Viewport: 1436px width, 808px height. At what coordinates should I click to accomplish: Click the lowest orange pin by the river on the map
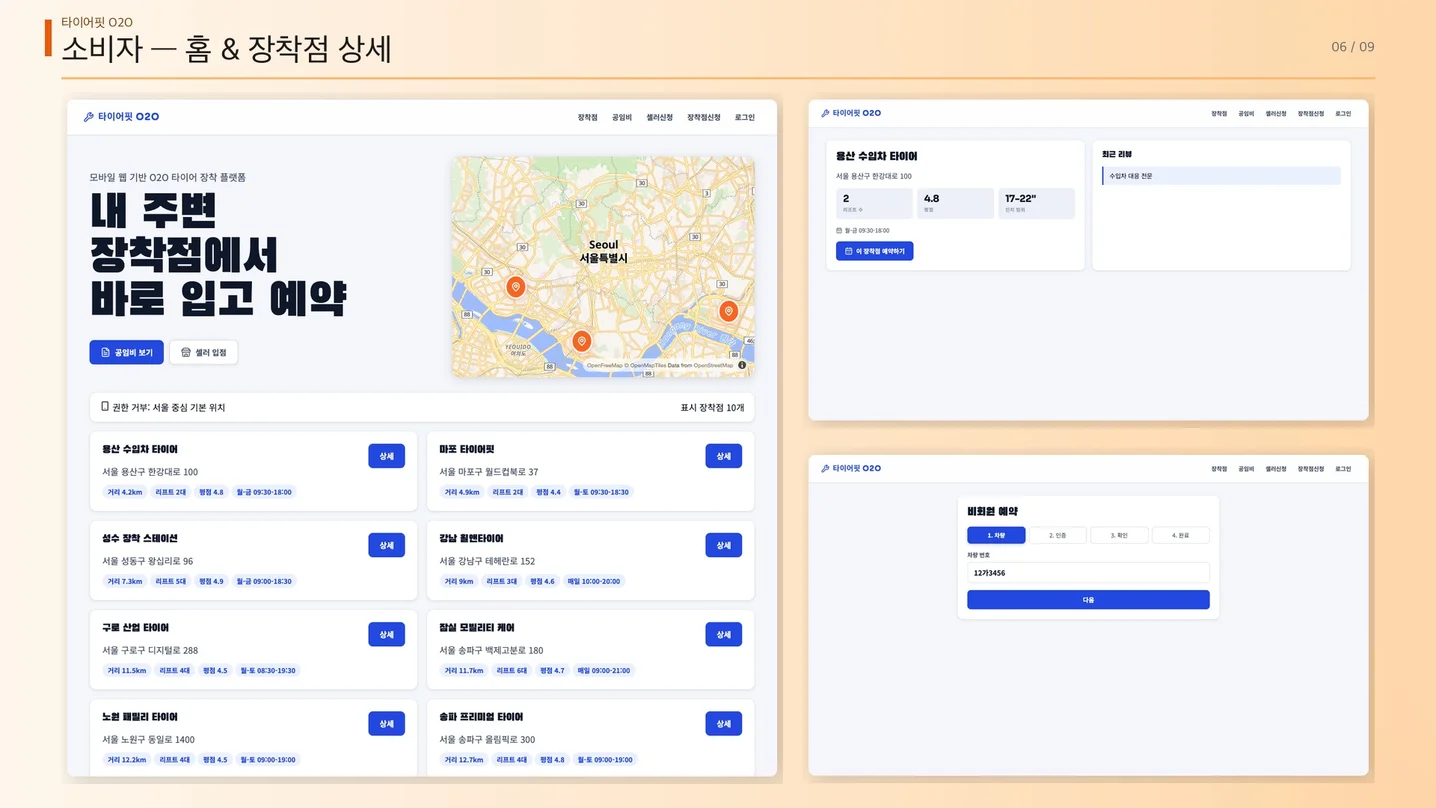pyautogui.click(x=582, y=342)
